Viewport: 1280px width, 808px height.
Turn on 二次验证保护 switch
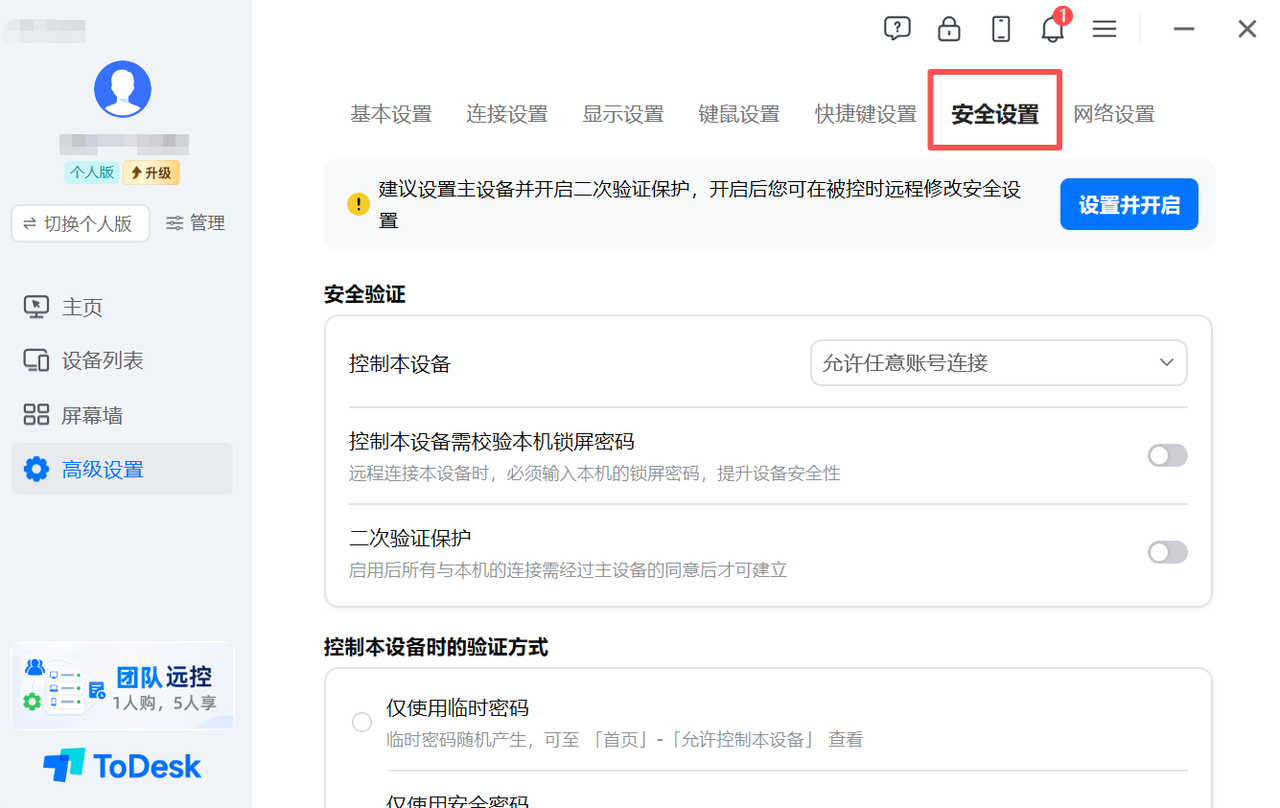pyautogui.click(x=1167, y=552)
